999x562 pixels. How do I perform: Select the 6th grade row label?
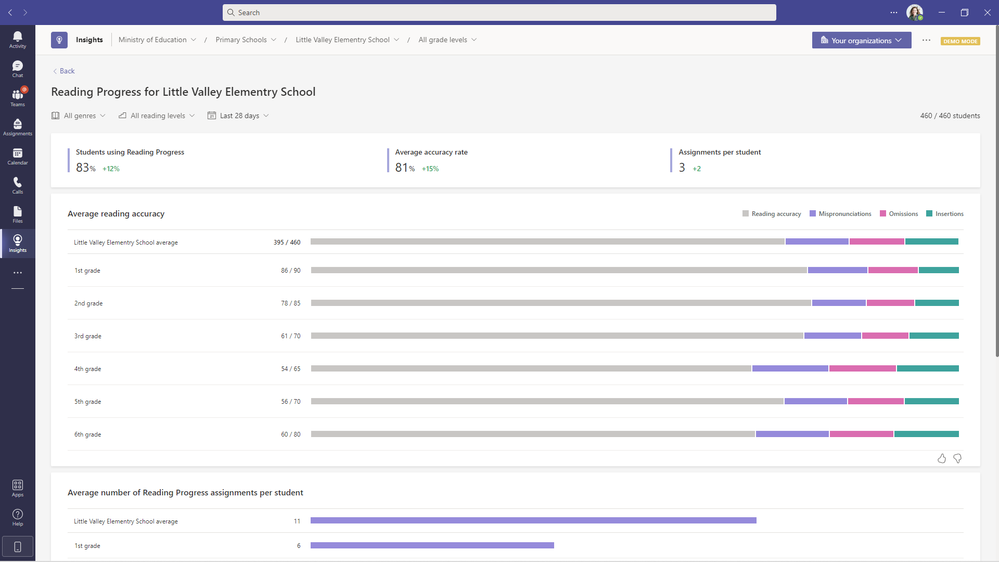click(87, 435)
